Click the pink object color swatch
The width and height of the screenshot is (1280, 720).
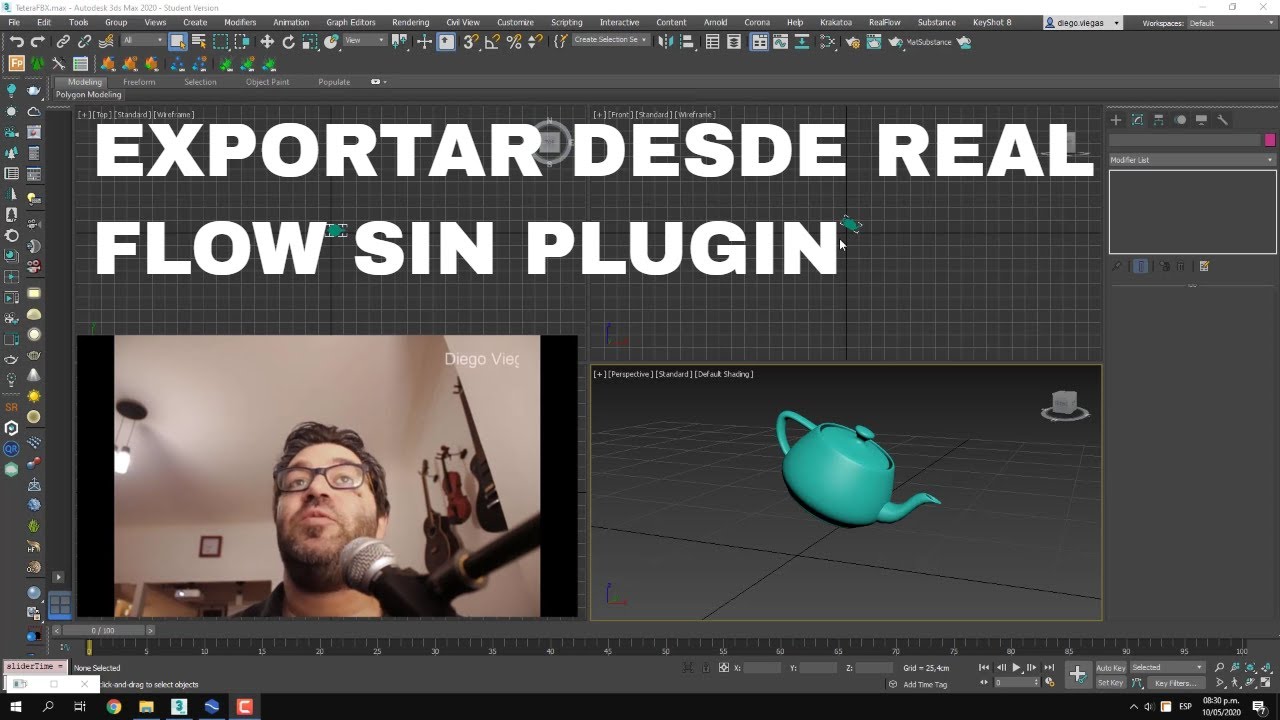[x=1270, y=140]
